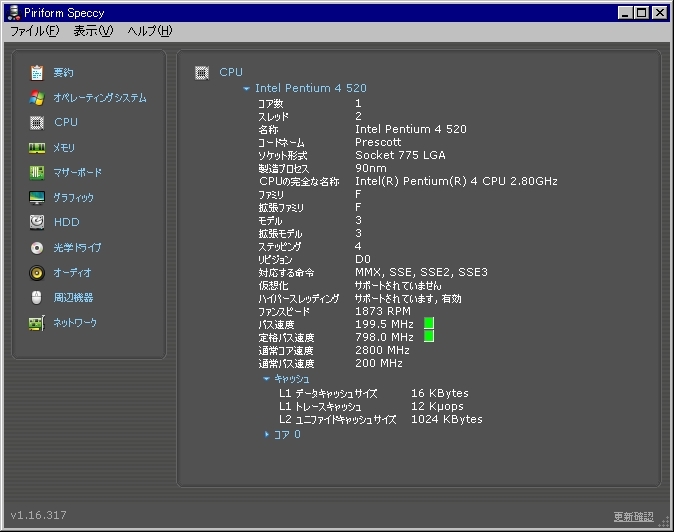Open the 表示(V) menu

(93, 31)
